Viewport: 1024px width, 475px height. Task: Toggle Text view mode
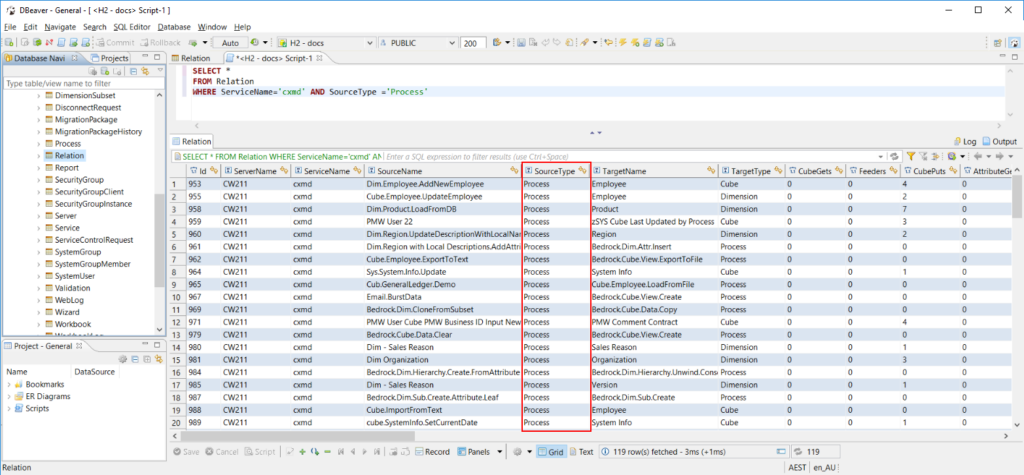point(585,452)
